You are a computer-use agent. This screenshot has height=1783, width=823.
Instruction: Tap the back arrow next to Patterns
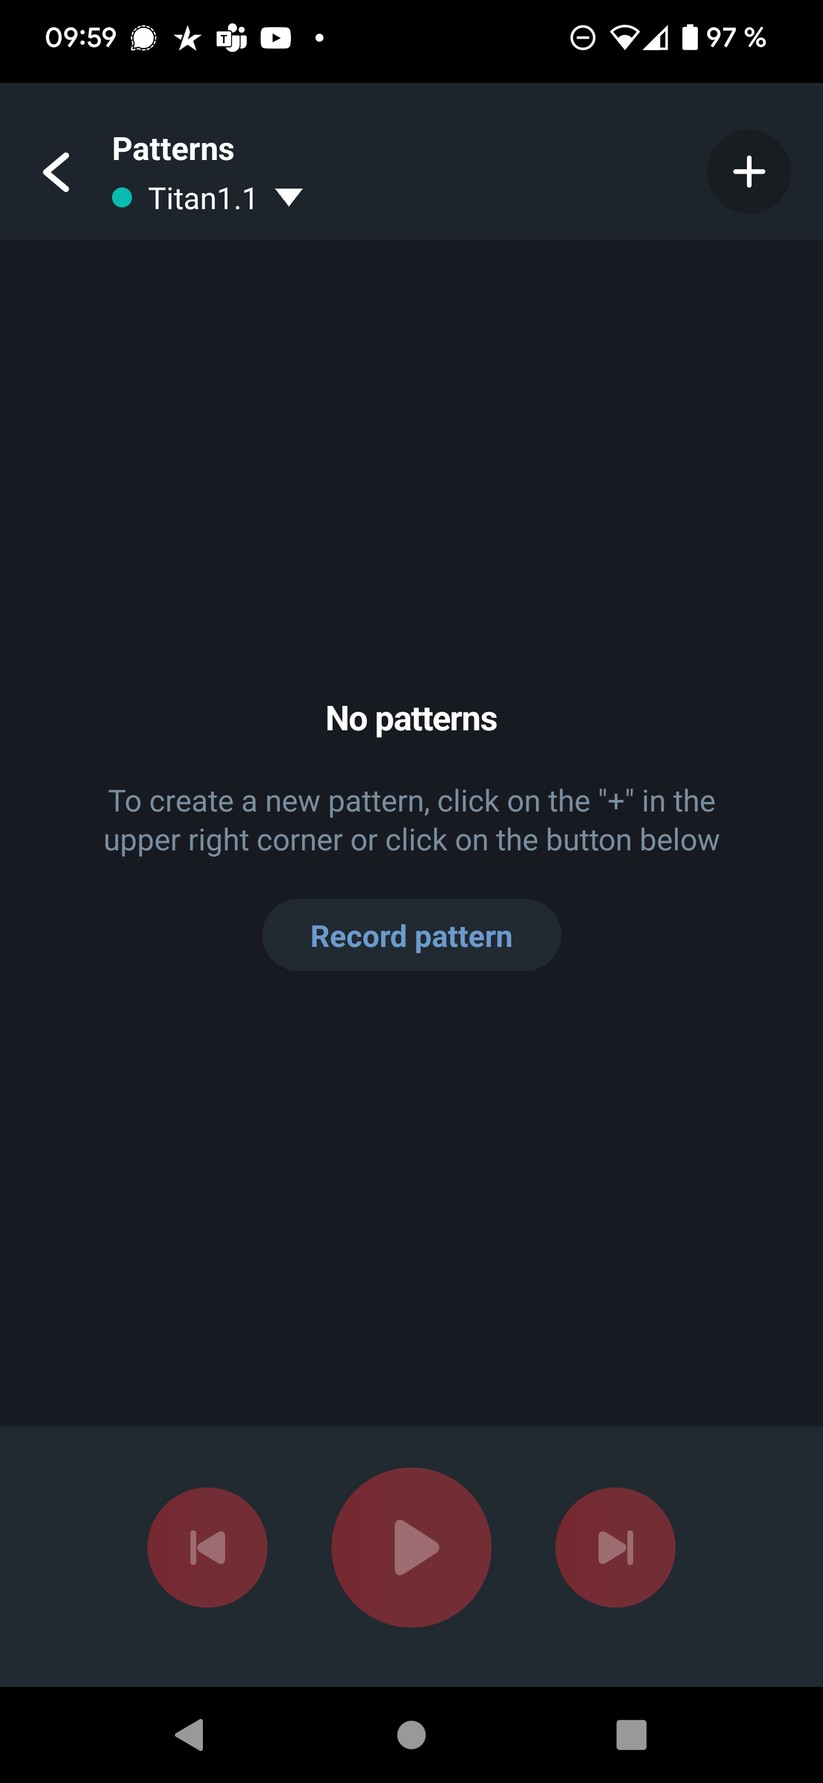click(x=57, y=172)
